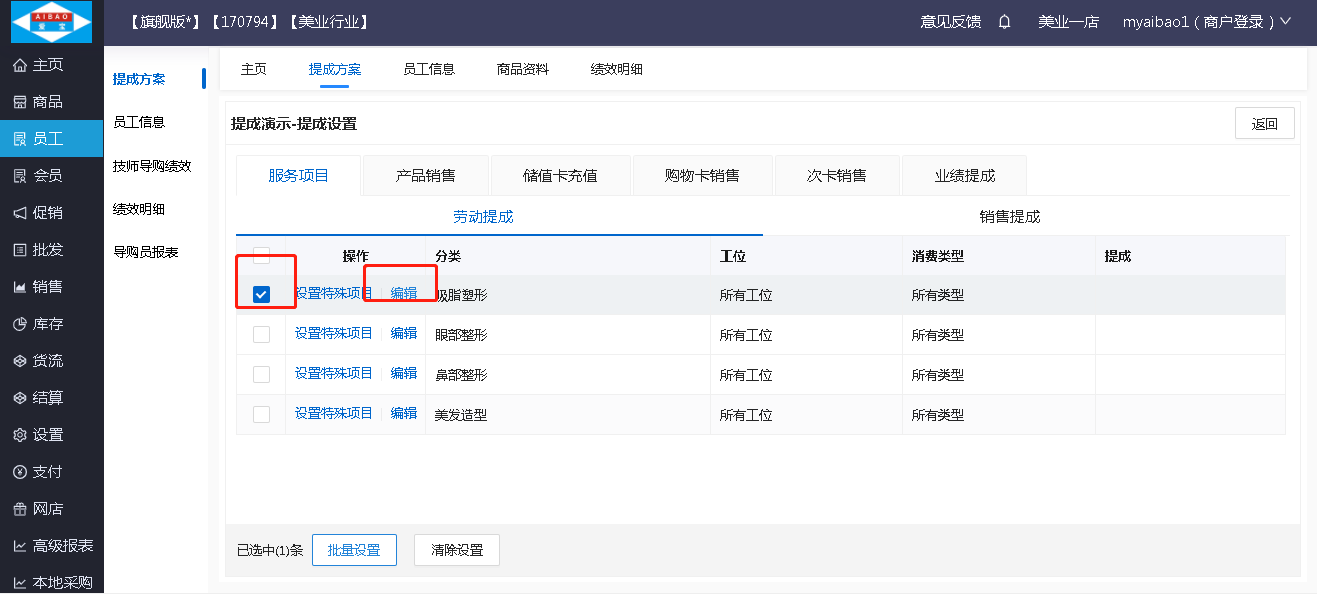This screenshot has height=594, width=1317.
Task: Open the top 商品资料 tab
Action: coord(523,69)
